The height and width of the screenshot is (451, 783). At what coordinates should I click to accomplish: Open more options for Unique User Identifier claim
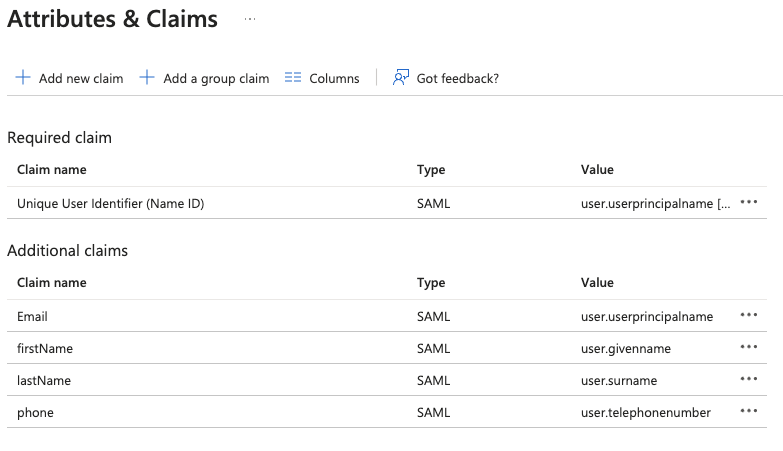749,202
